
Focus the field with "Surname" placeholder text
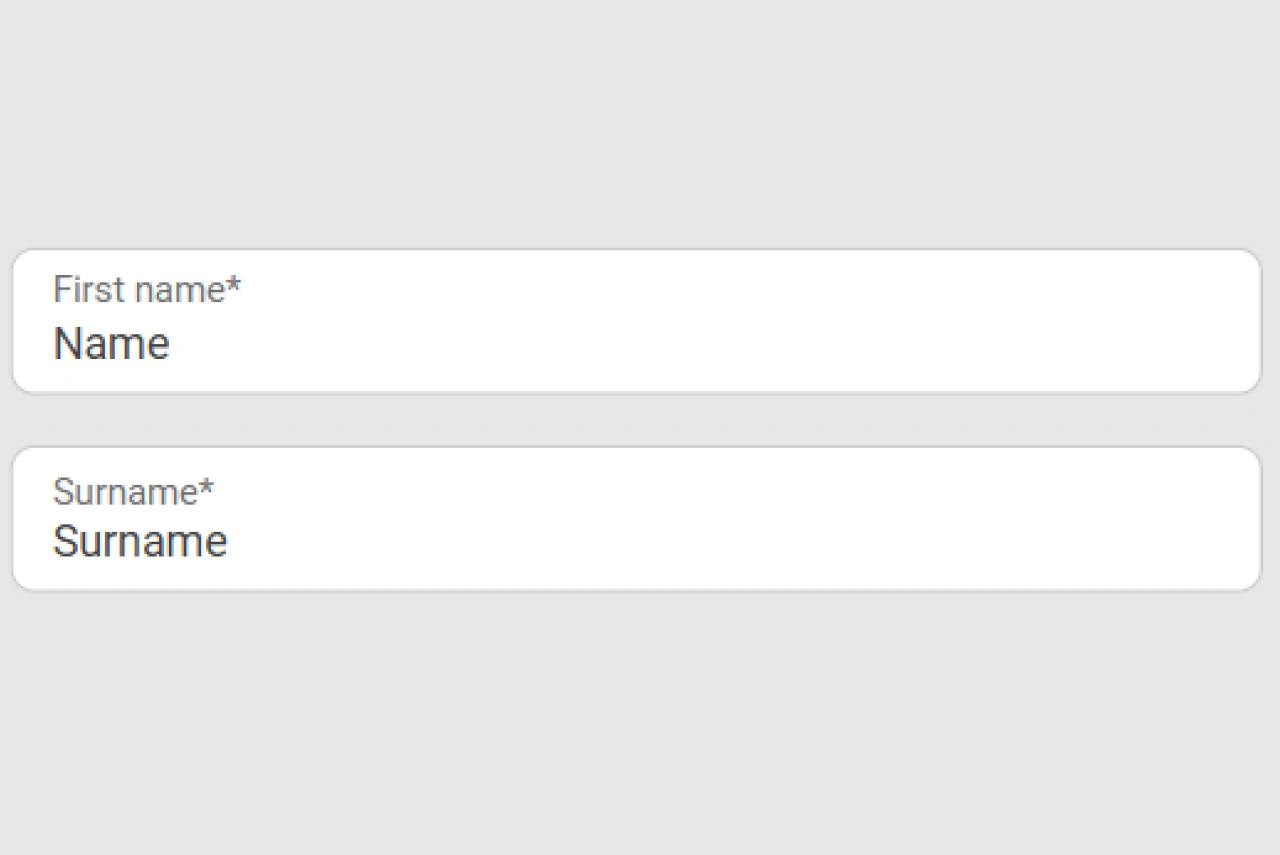636,541
